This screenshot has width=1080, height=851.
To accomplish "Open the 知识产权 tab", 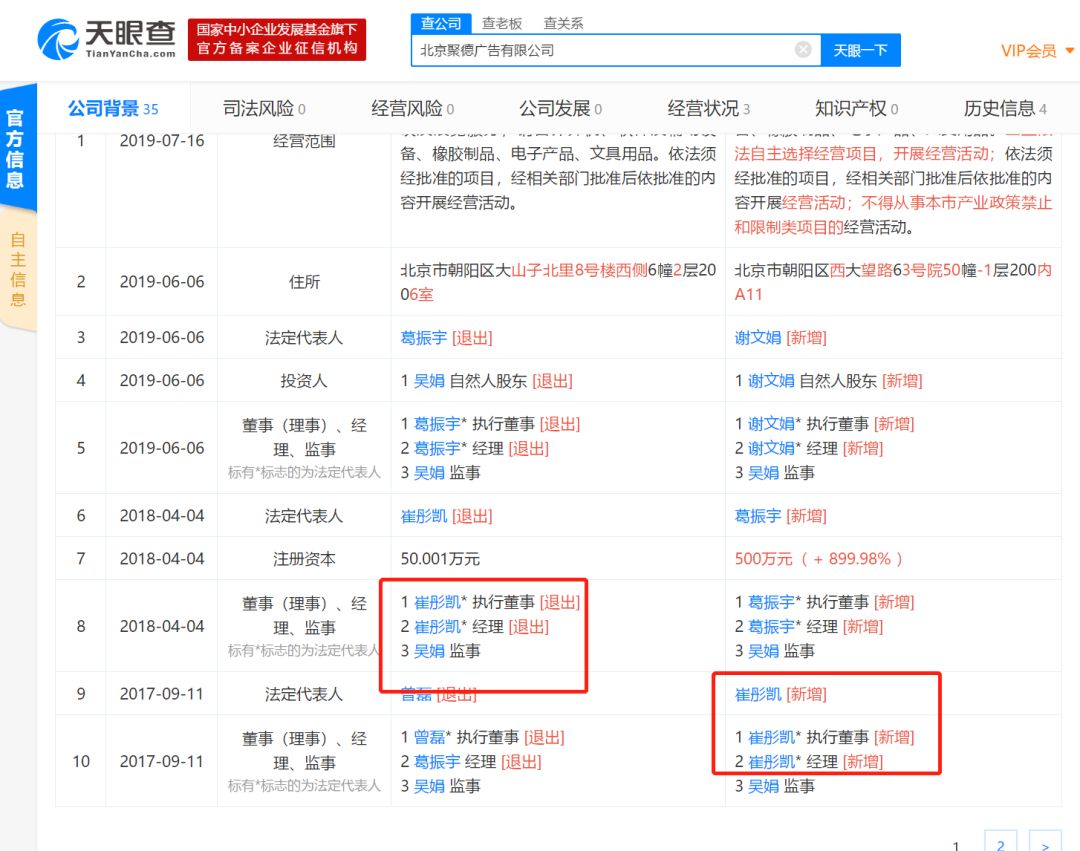I will [x=857, y=108].
